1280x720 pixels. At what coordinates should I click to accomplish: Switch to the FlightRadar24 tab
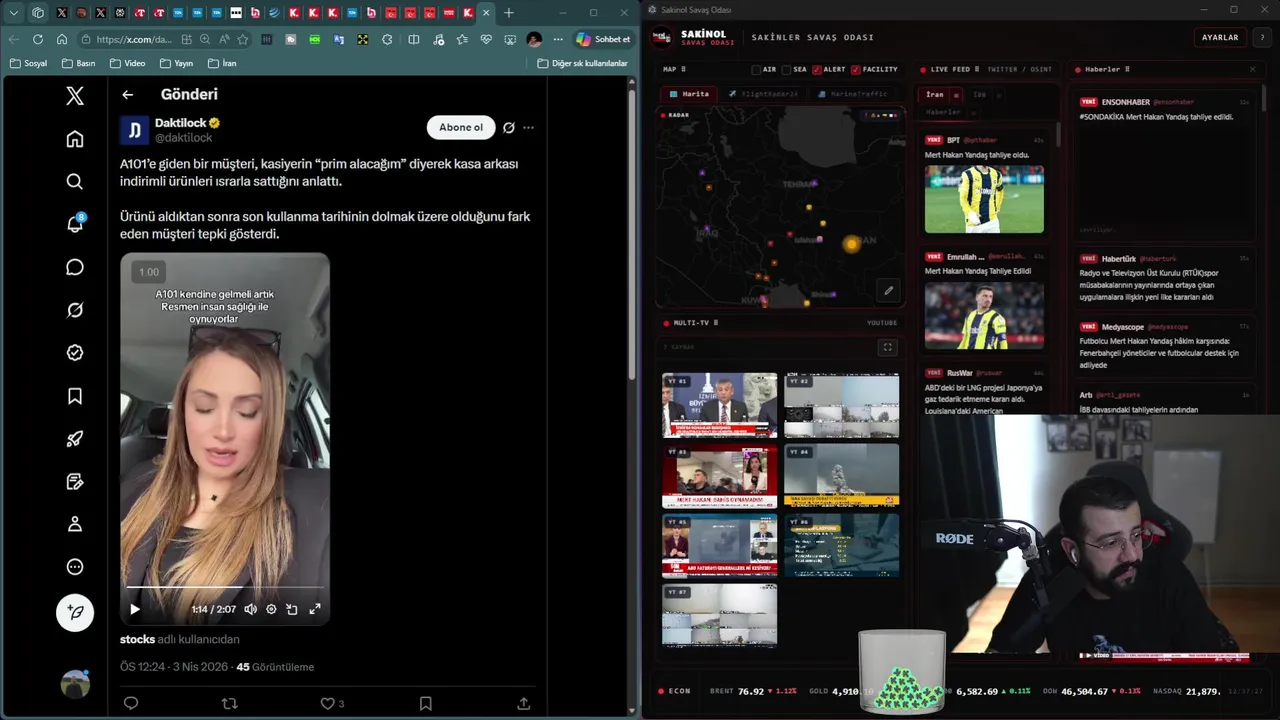pyautogui.click(x=763, y=94)
